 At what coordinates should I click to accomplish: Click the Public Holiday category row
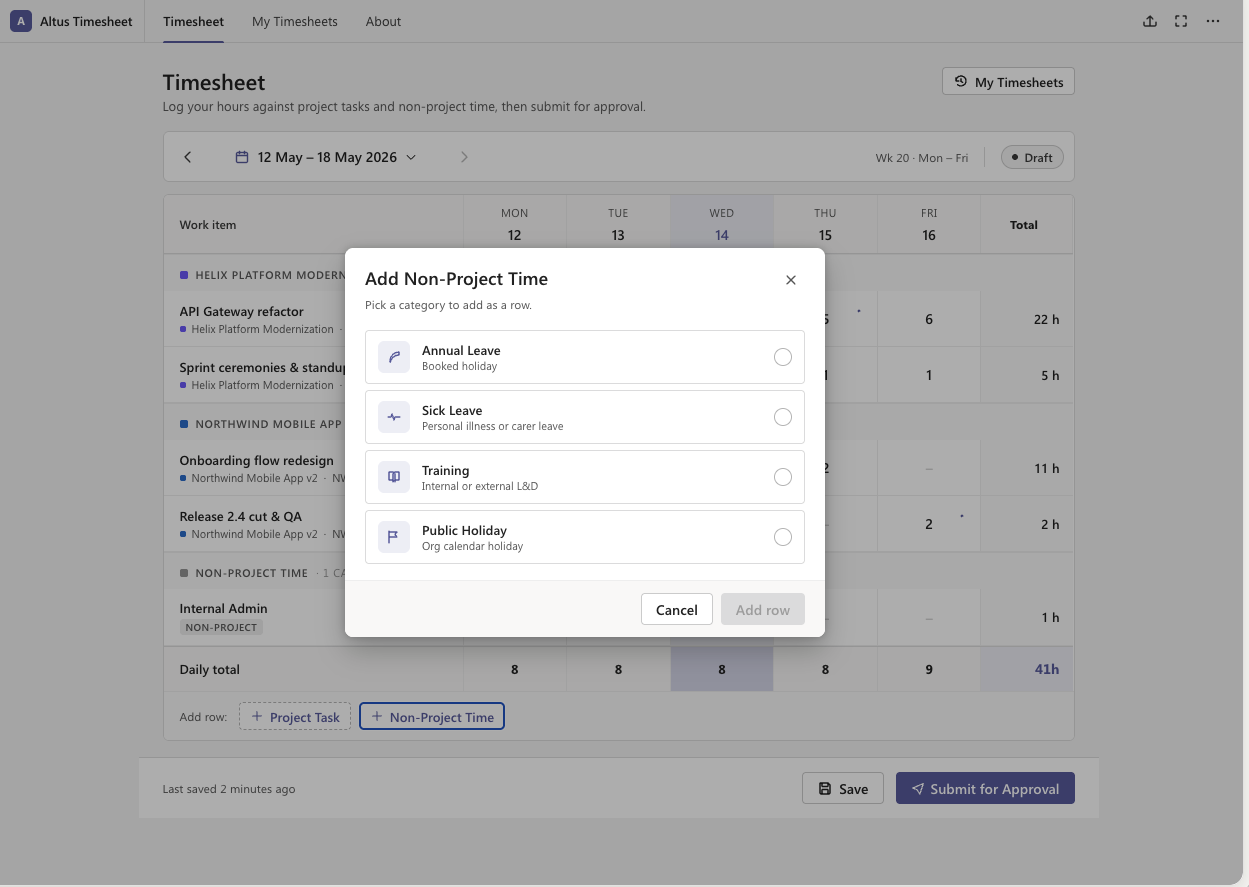pyautogui.click(x=585, y=537)
